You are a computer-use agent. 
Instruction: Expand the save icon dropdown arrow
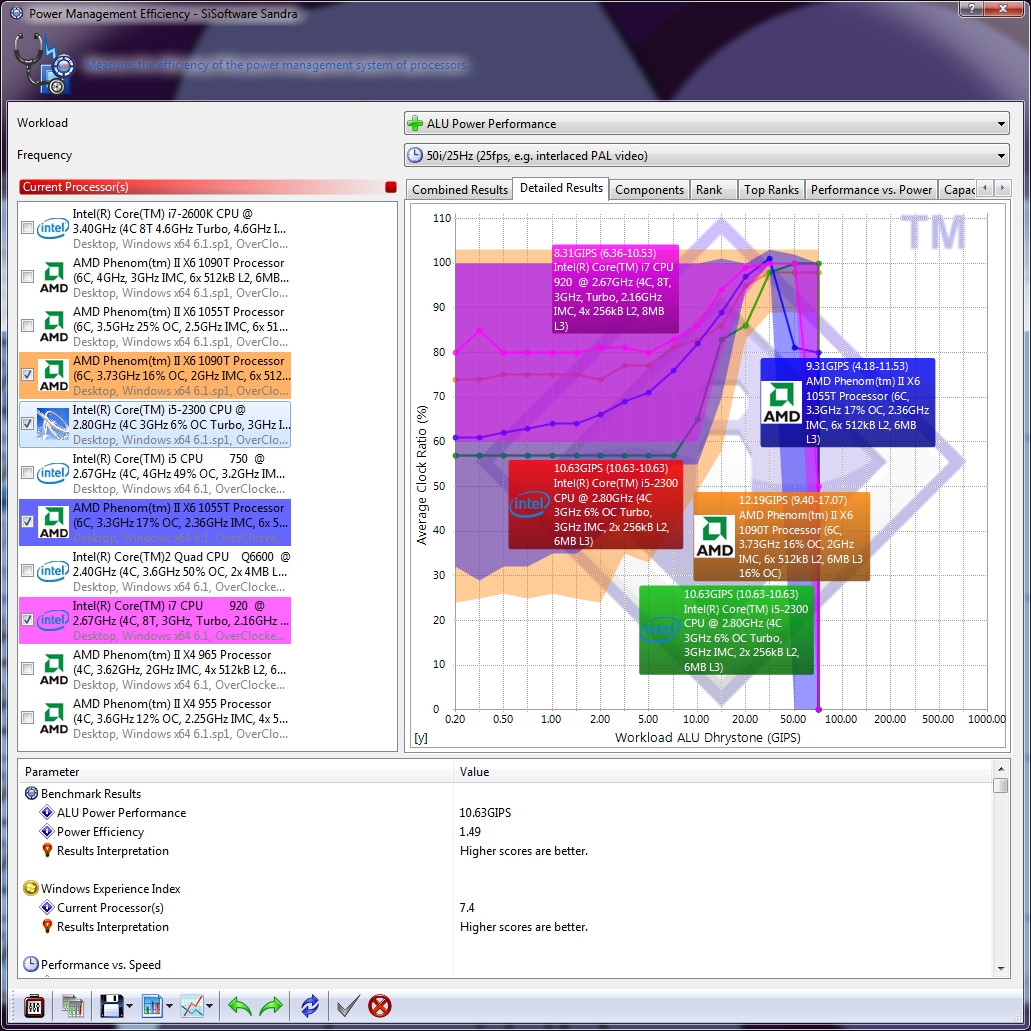tap(130, 1006)
